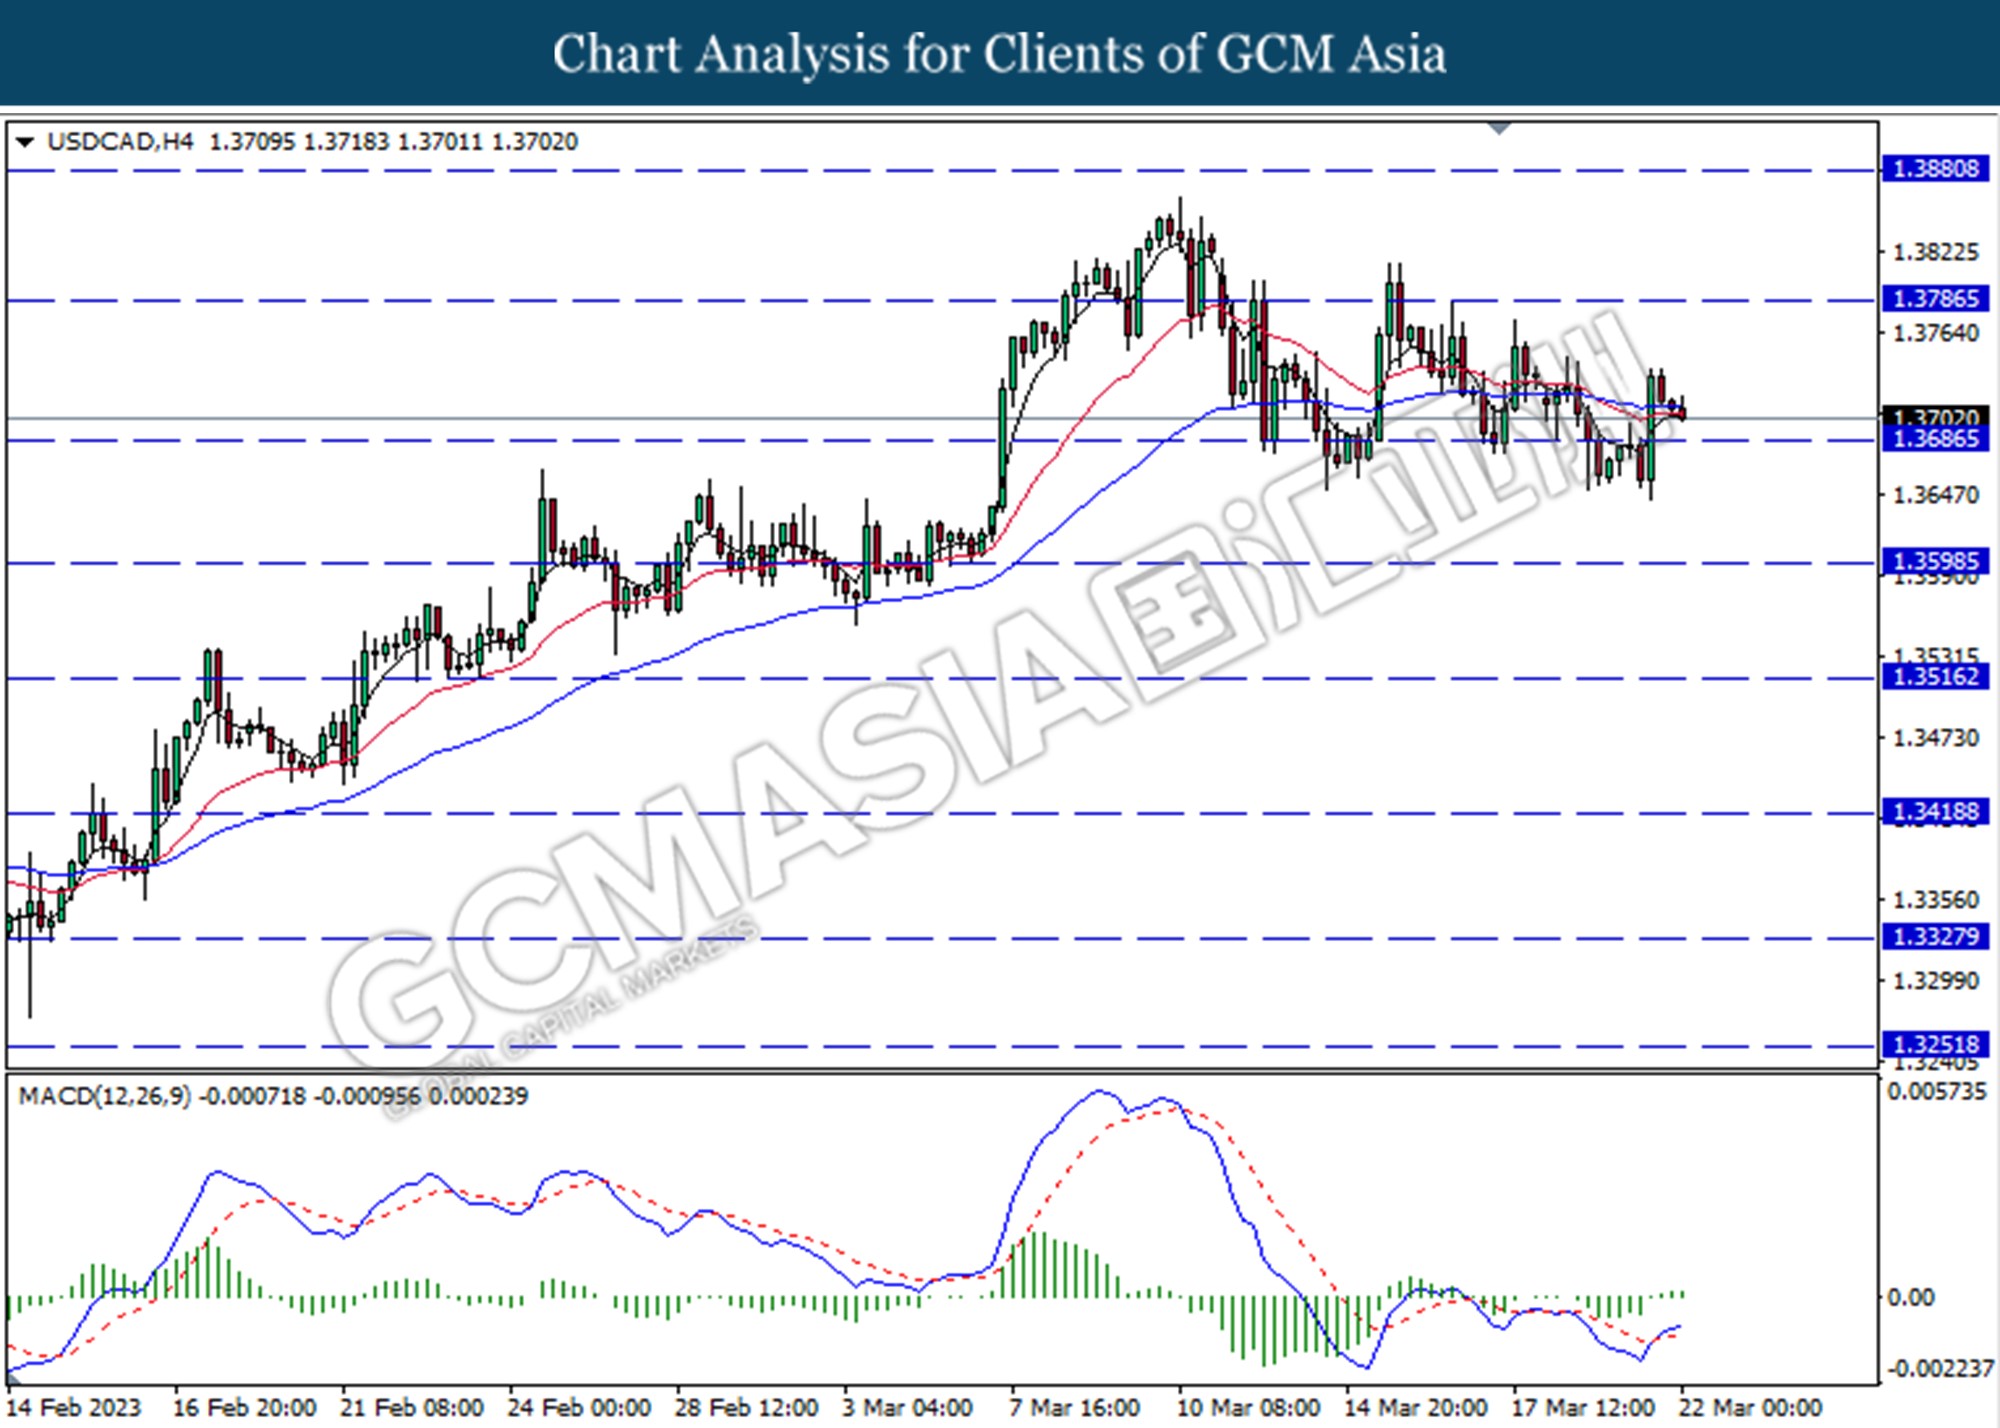Screen dimensions: 2000x1428
Task: Click the 0.005735 MACD scale maximum
Action: 1936,1092
